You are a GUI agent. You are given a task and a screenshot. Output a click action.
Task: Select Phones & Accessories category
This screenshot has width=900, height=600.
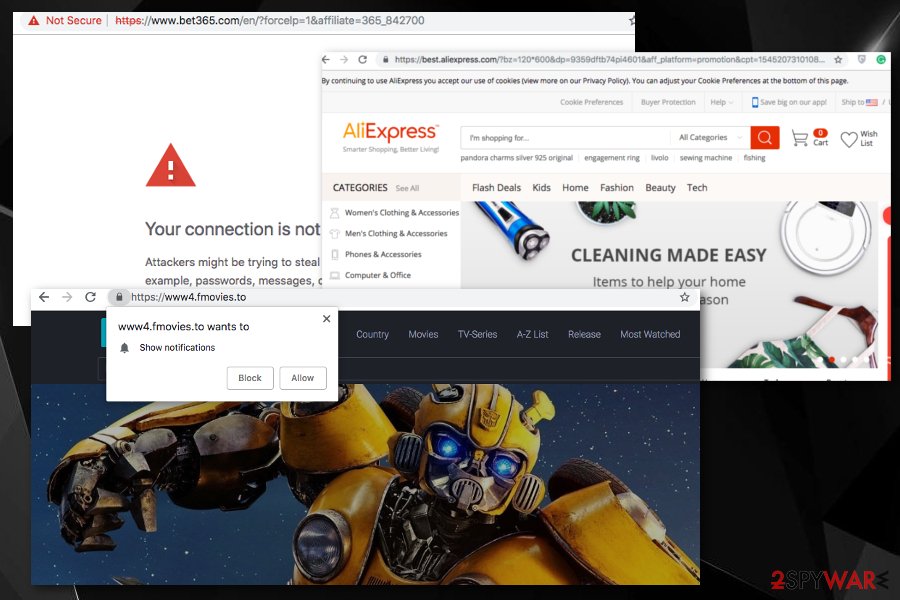pos(376,254)
